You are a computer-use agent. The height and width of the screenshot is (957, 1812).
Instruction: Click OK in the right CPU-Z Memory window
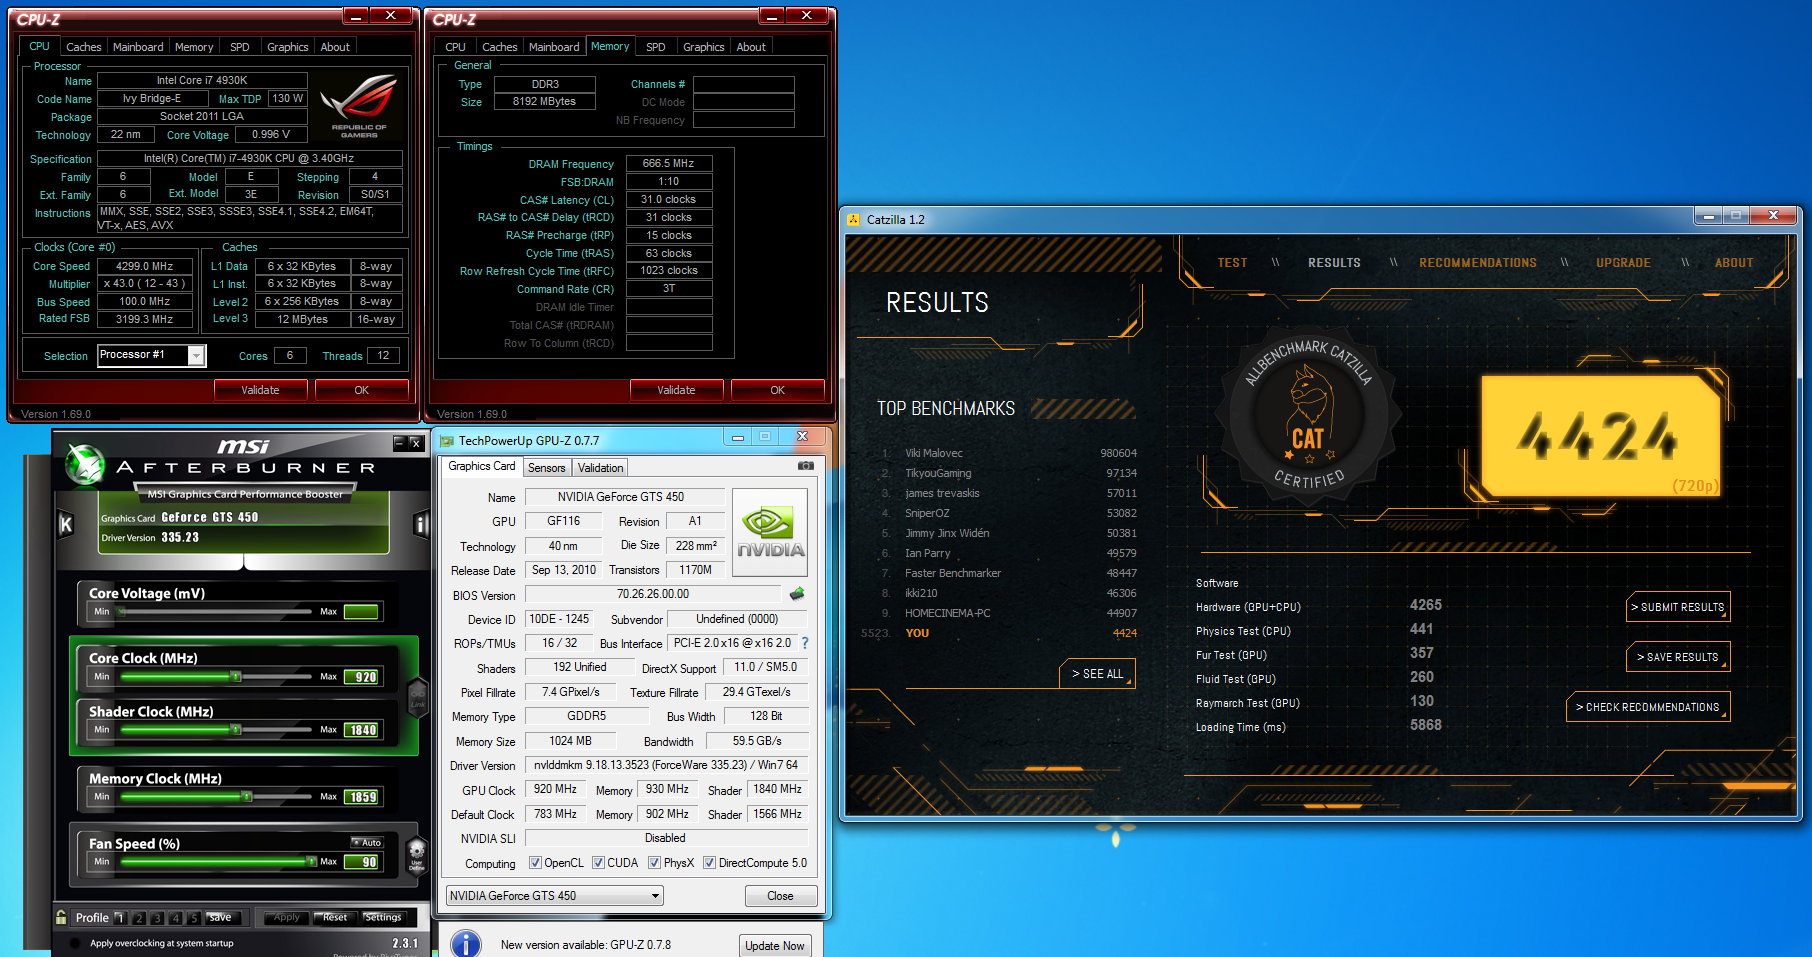[777, 390]
